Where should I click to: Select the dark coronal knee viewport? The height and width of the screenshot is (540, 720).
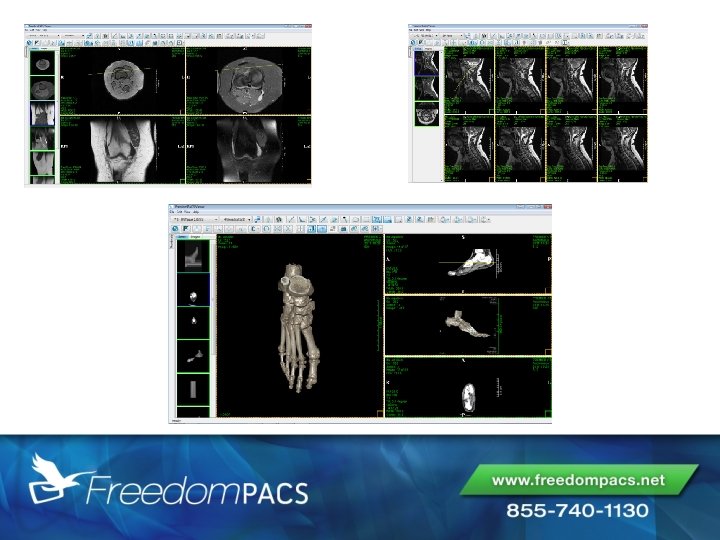248,150
